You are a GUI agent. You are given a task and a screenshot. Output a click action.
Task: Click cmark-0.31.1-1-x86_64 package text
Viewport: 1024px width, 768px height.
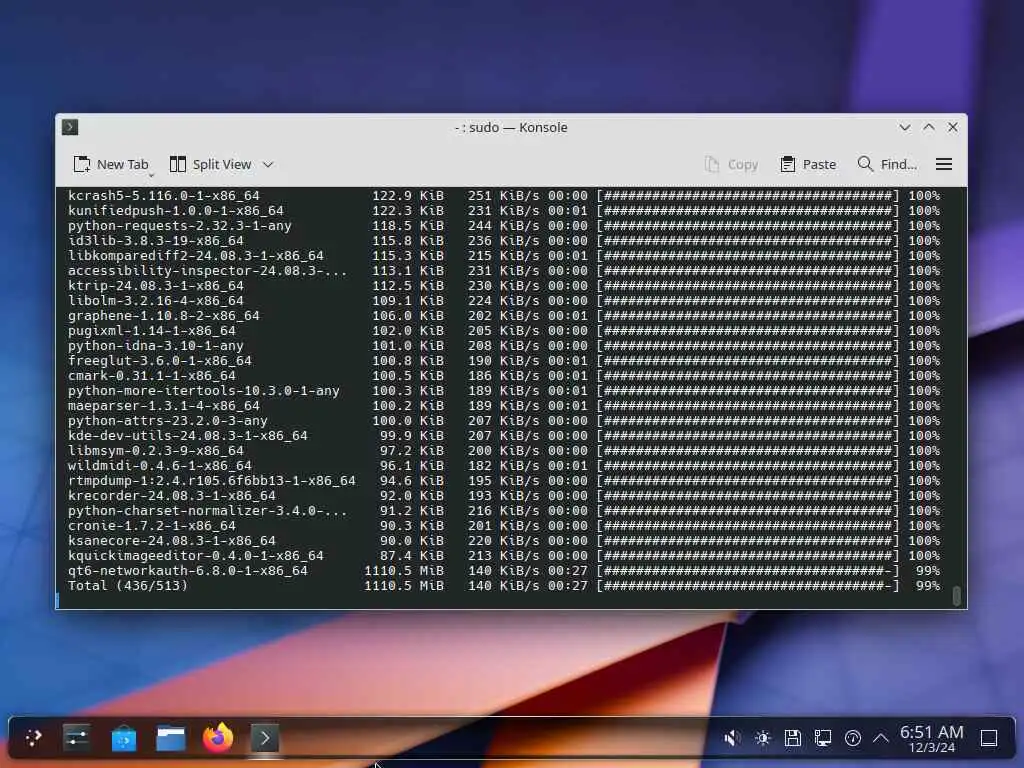(x=152, y=376)
